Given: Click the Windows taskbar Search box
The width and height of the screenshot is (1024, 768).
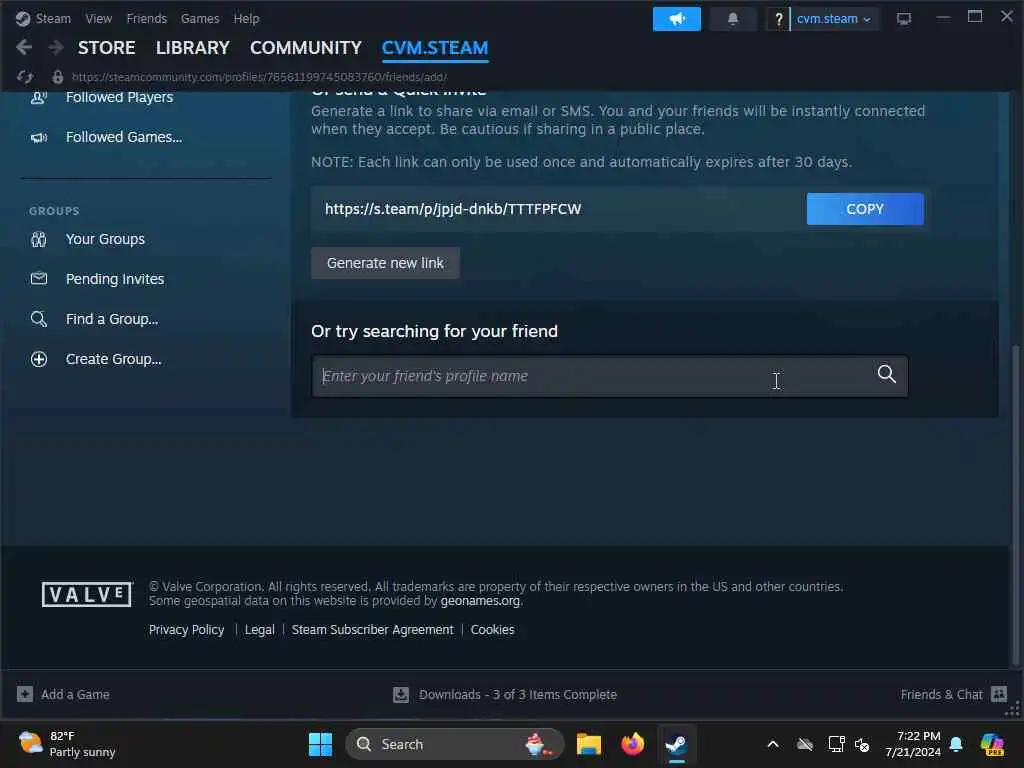Looking at the screenshot, I should tap(455, 744).
